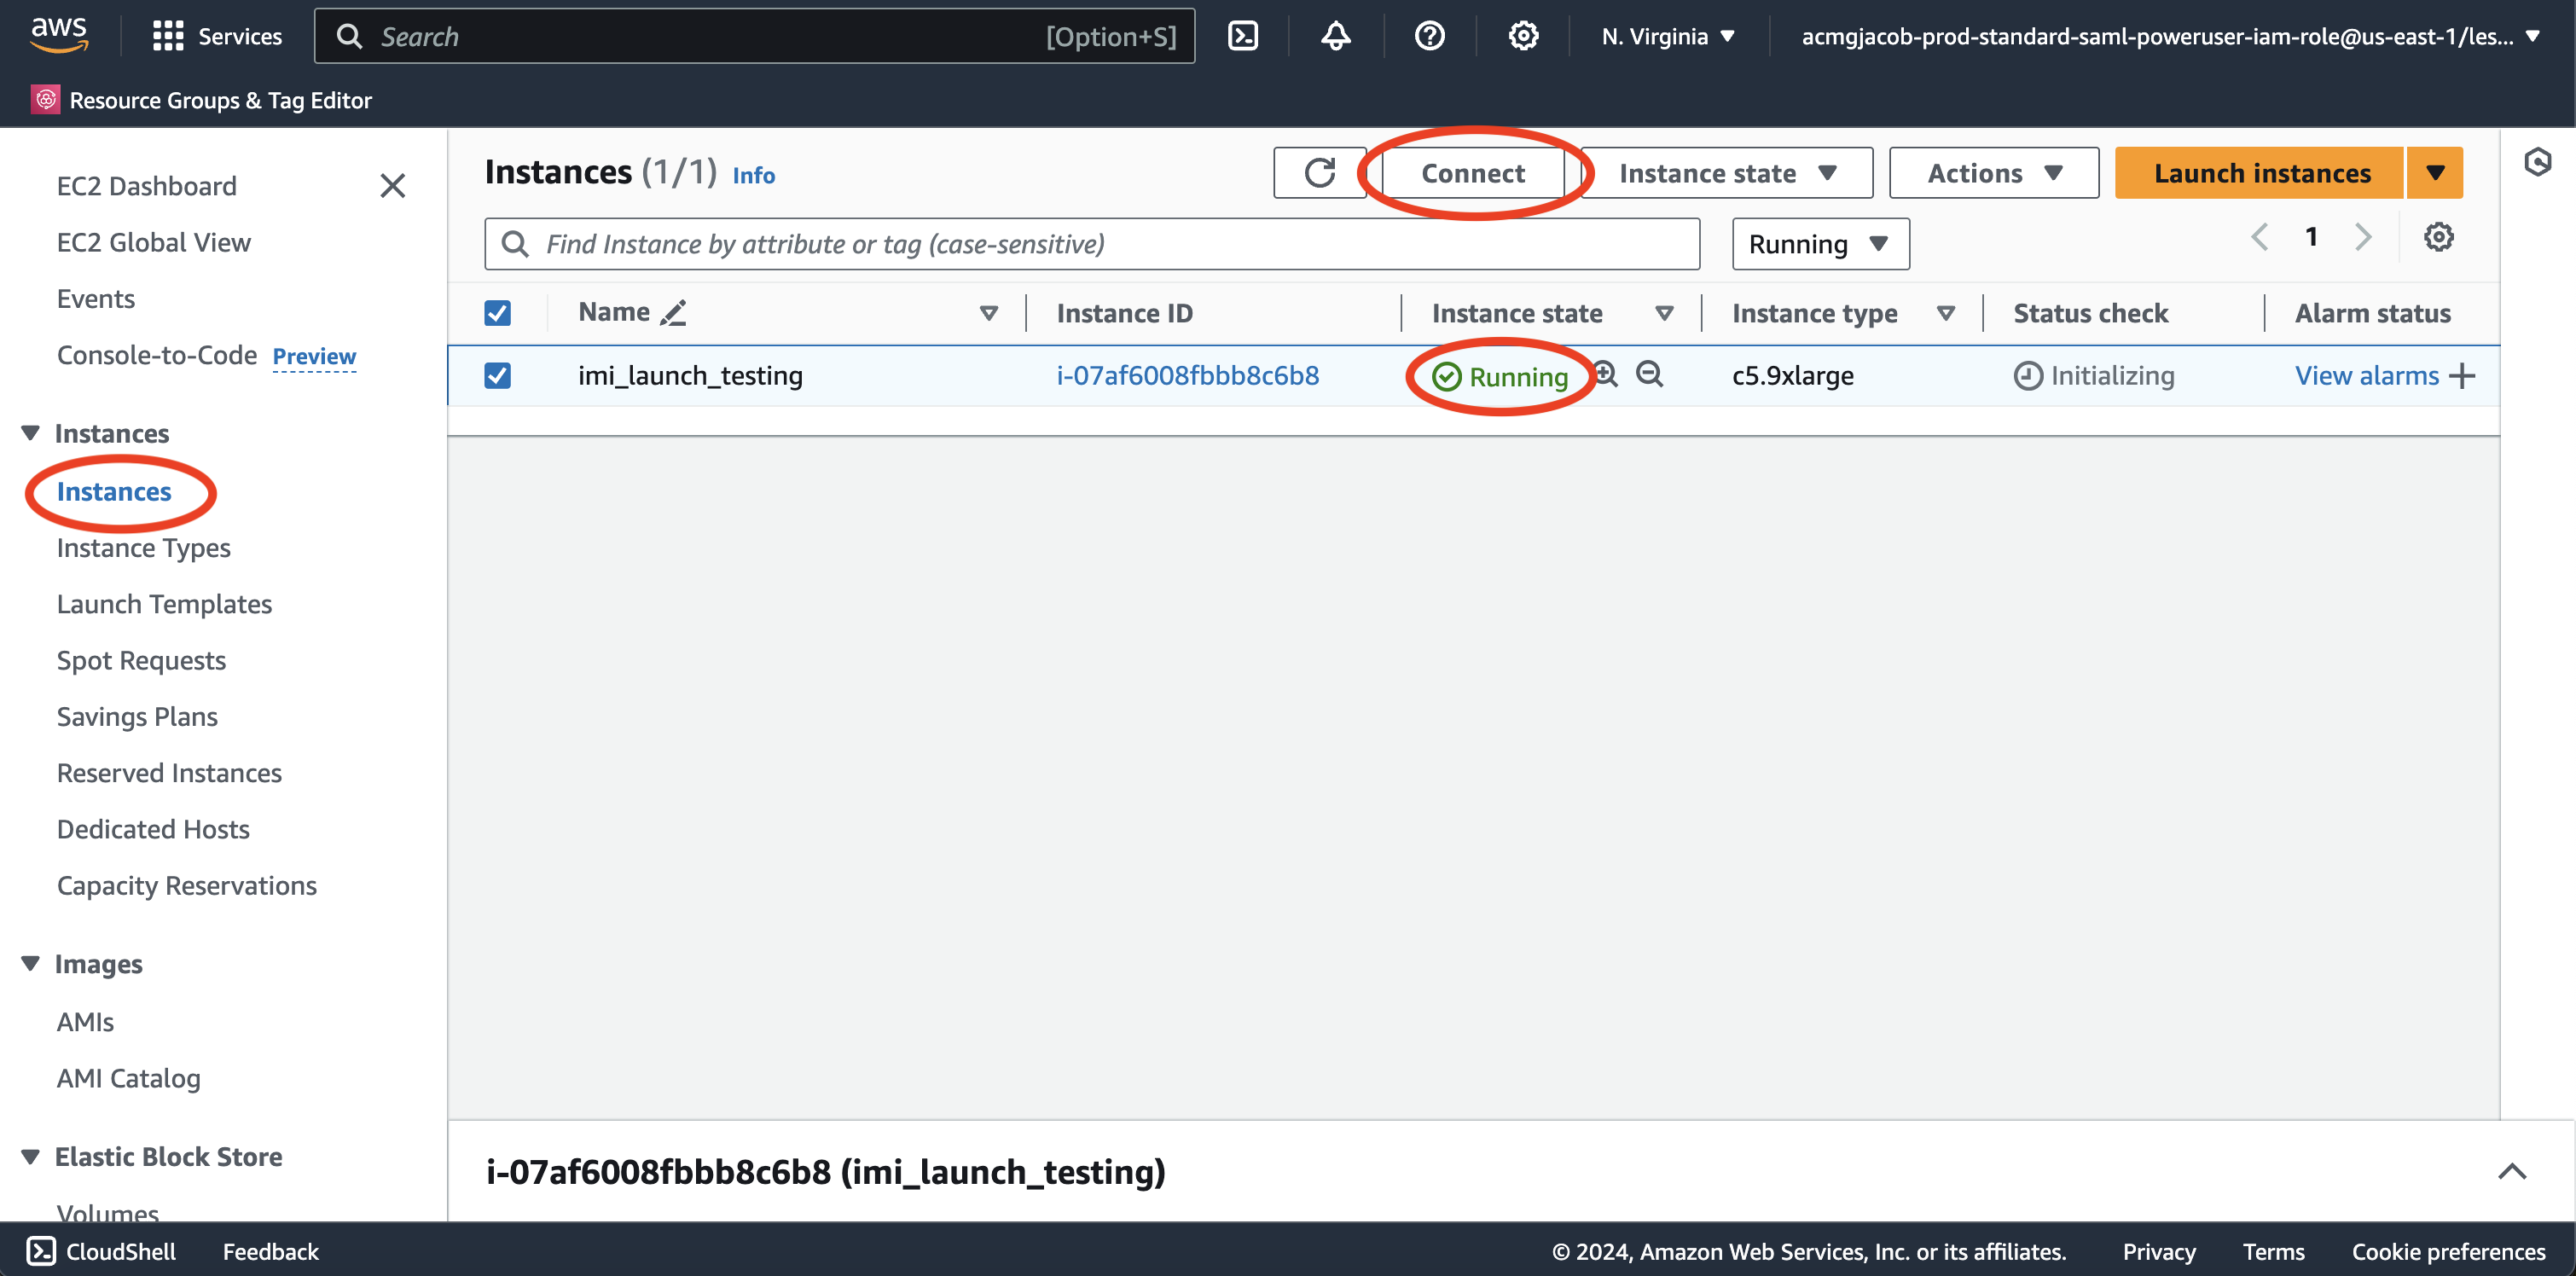Open table preferences gear icon
This screenshot has width=2576, height=1276.
tap(2438, 237)
